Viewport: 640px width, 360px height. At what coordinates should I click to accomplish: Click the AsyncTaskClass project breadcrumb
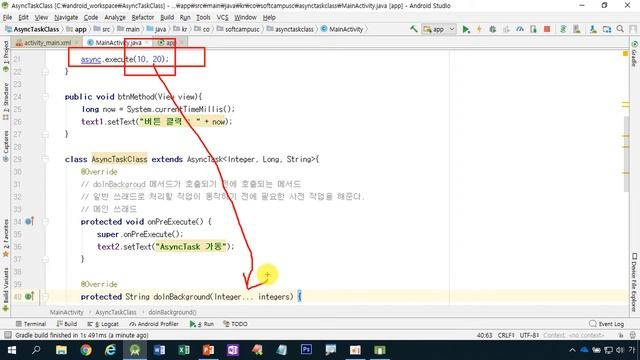click(x=32, y=29)
